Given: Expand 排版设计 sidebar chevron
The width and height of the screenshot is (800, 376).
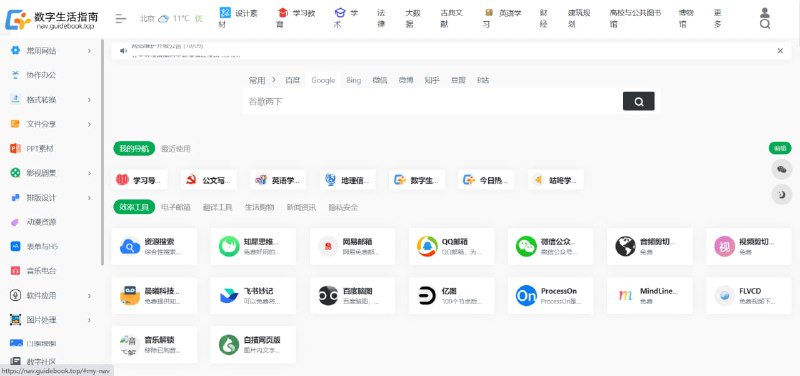Looking at the screenshot, I should (89, 197).
